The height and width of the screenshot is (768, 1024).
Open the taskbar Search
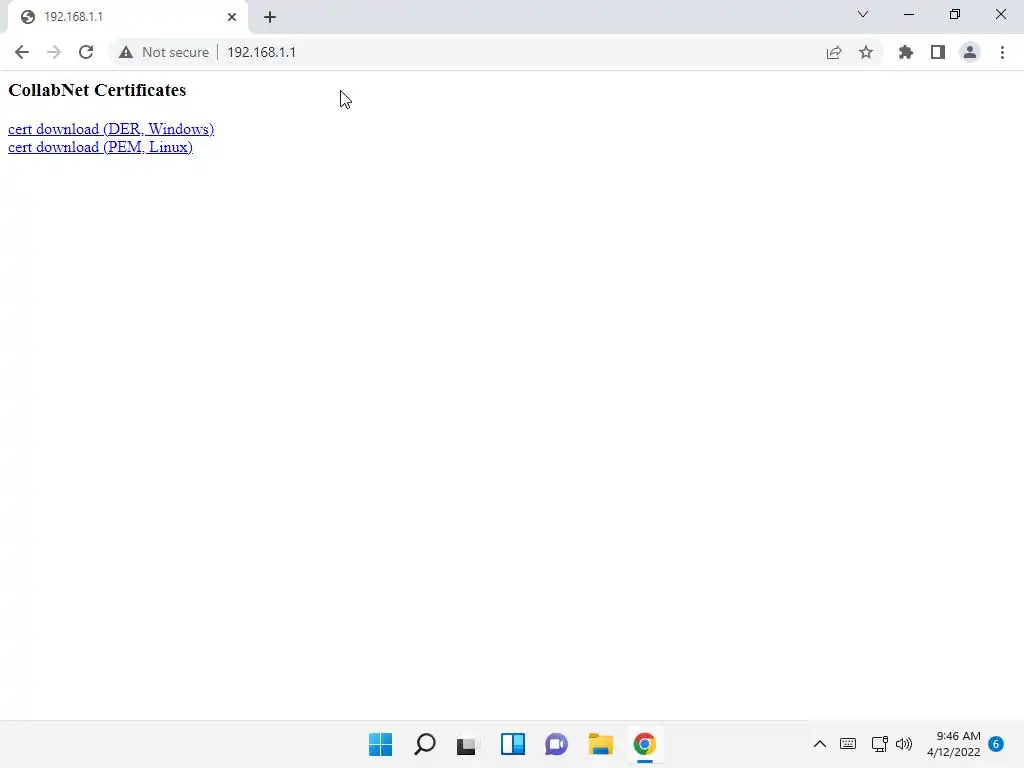tap(424, 744)
